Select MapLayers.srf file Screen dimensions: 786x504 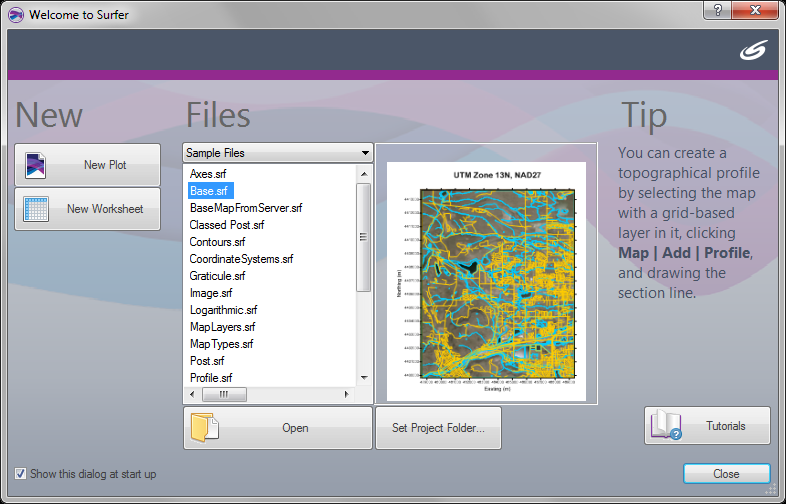223,327
